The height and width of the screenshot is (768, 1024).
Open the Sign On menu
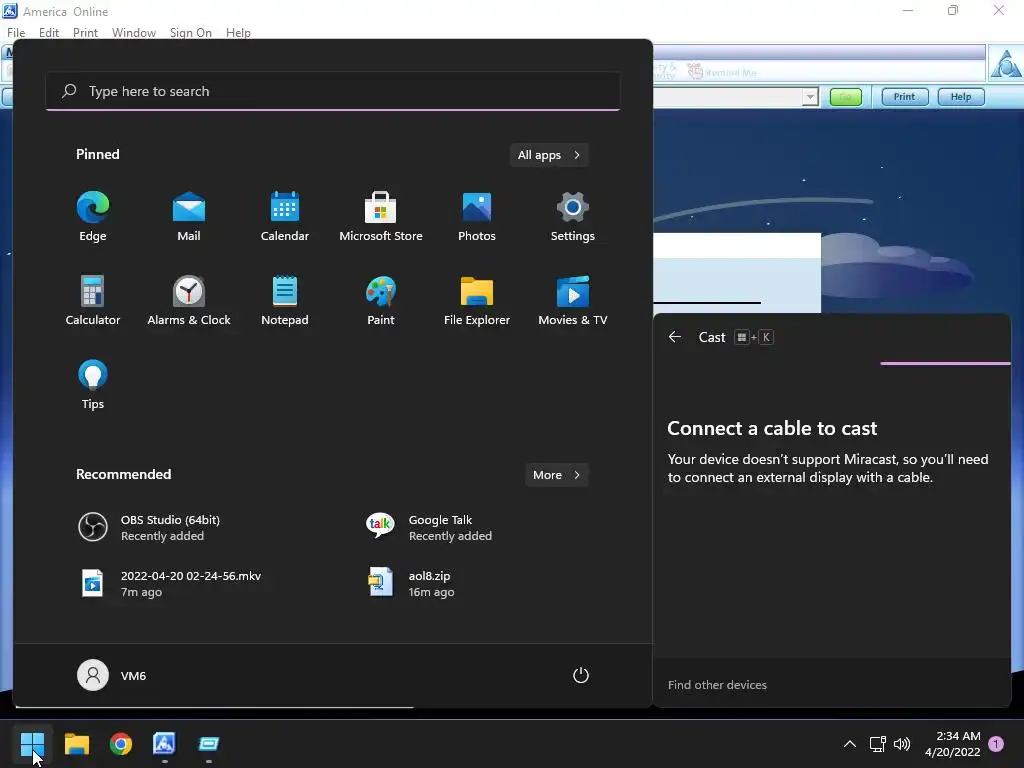click(x=191, y=33)
